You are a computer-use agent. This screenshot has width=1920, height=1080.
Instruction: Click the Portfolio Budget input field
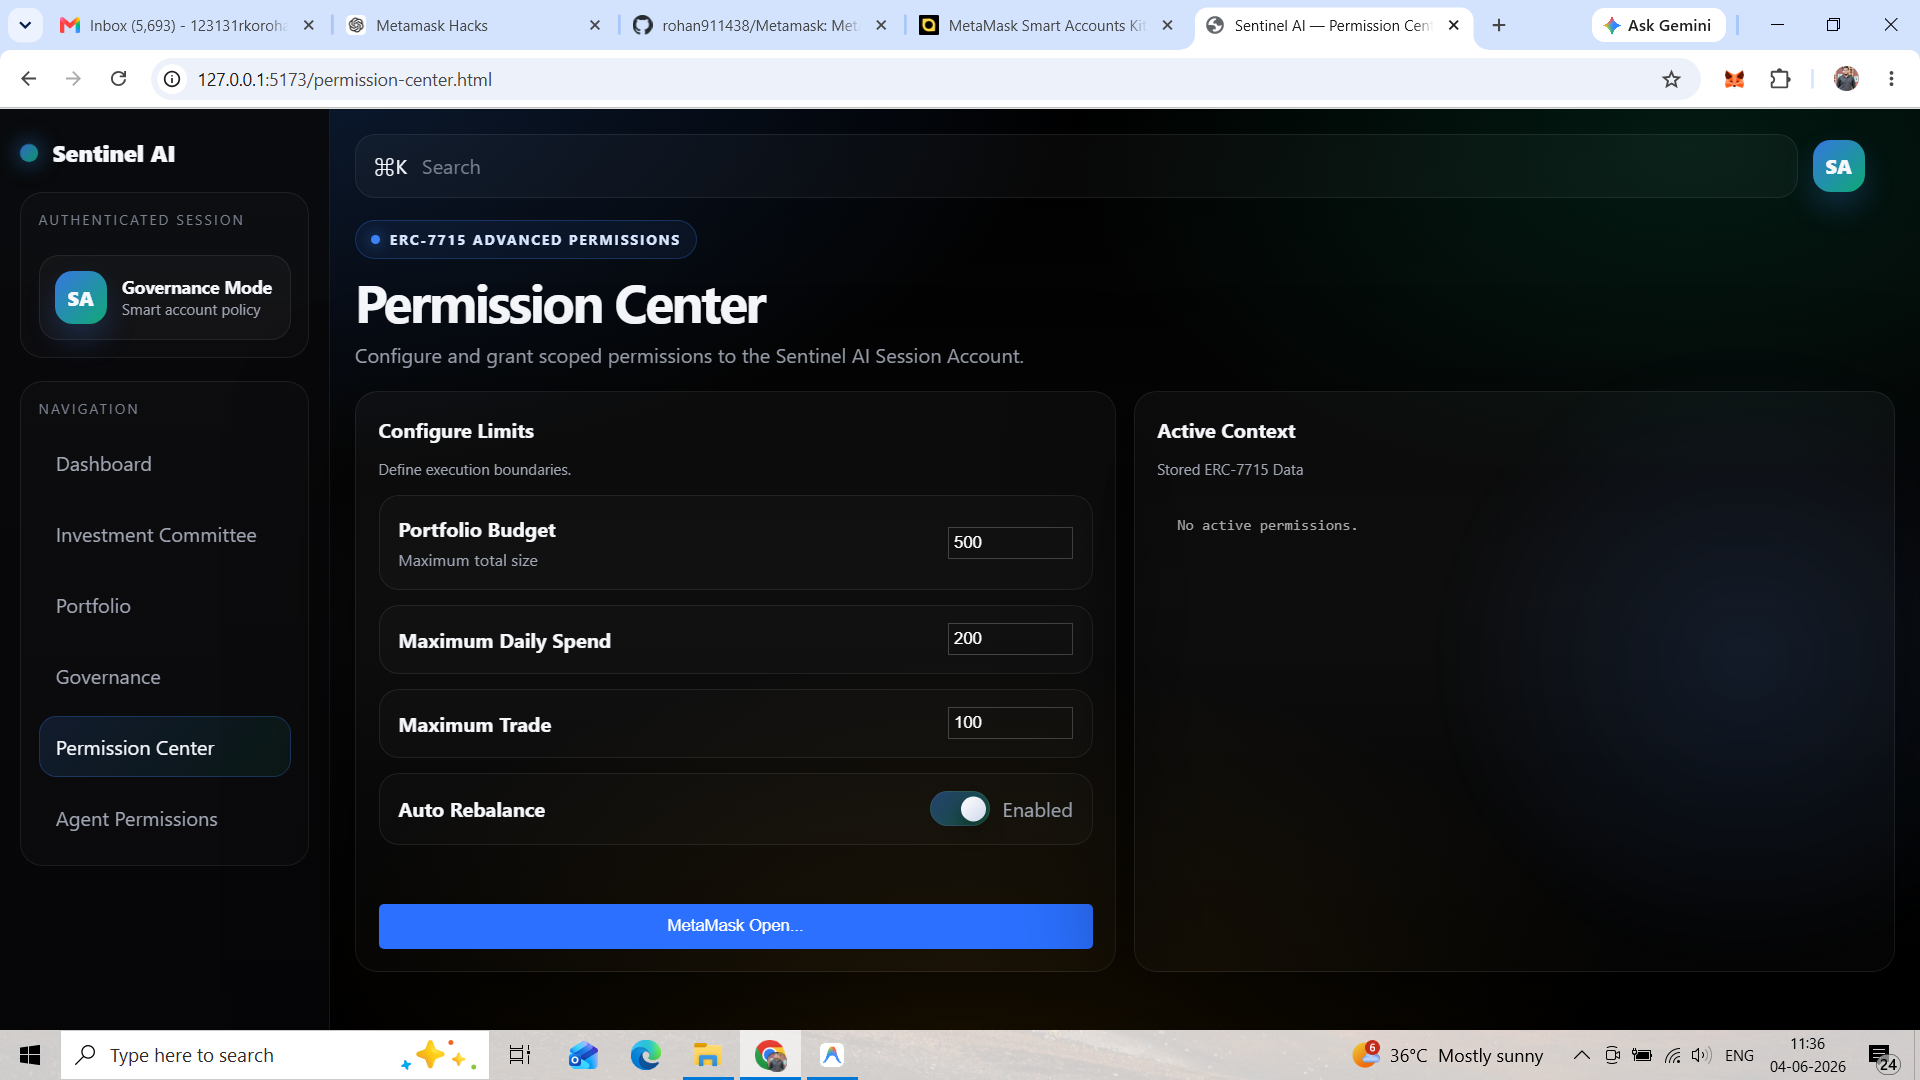[1009, 543]
